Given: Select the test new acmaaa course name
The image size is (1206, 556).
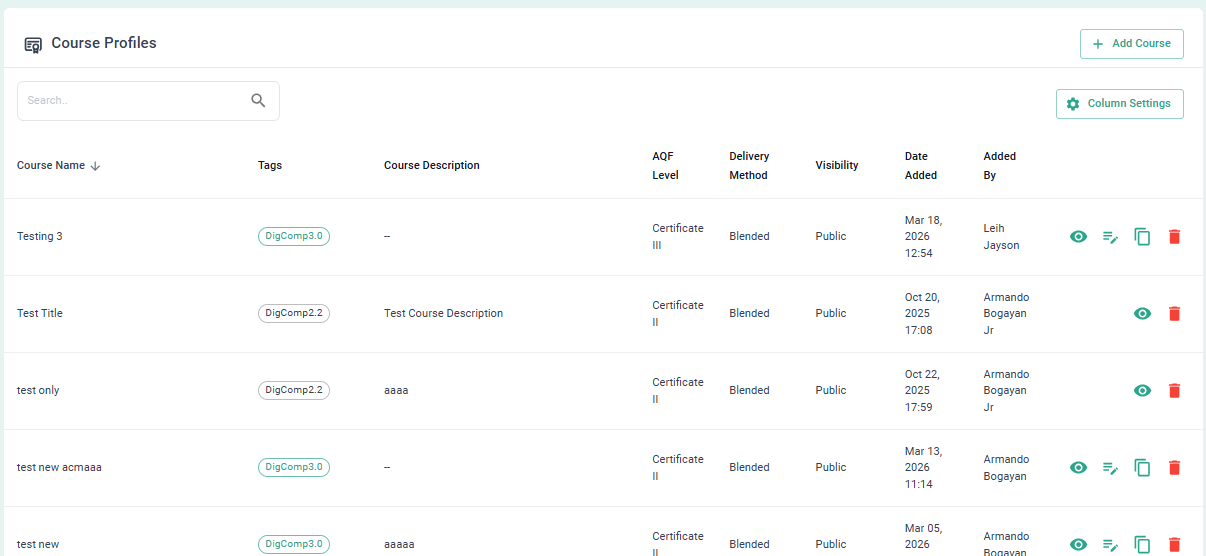Looking at the screenshot, I should point(59,467).
